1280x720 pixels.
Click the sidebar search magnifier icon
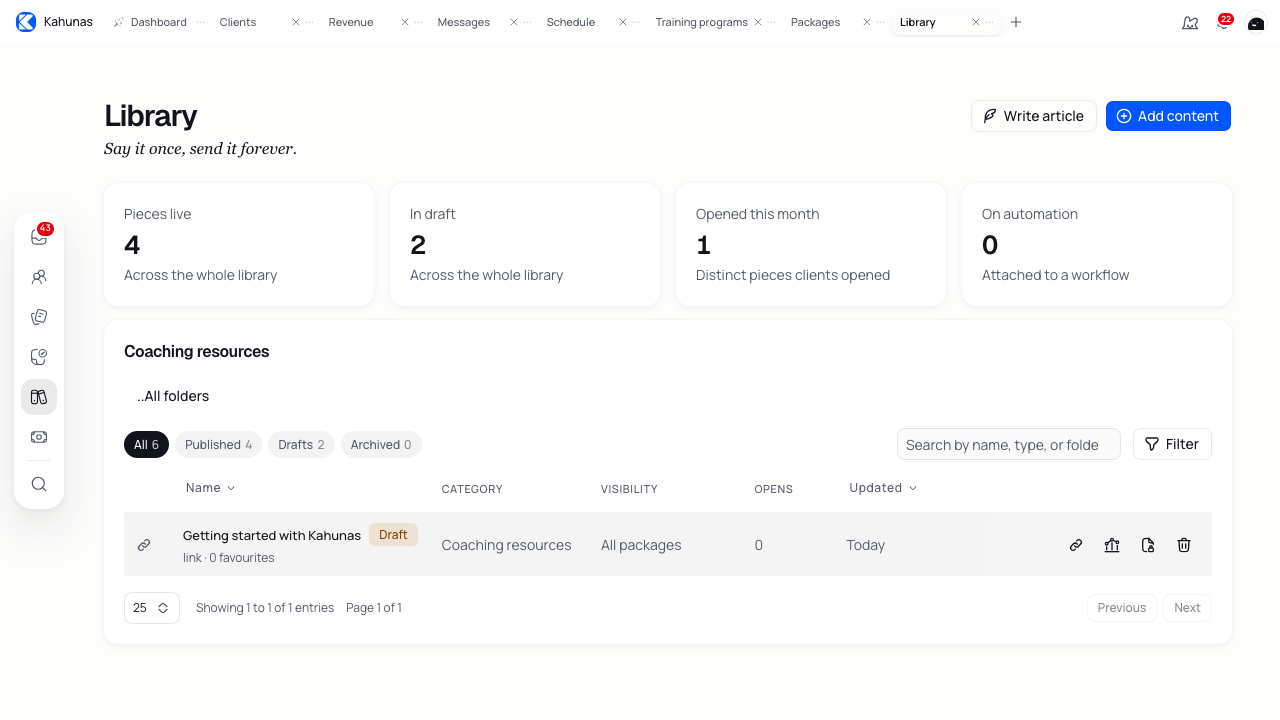(39, 484)
